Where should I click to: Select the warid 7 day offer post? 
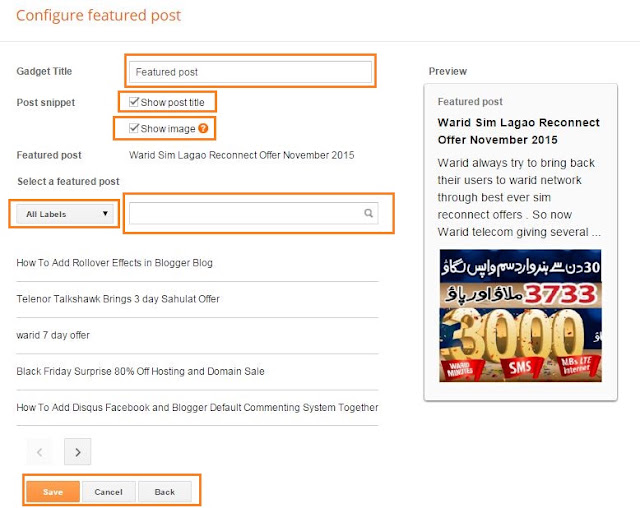click(53, 335)
